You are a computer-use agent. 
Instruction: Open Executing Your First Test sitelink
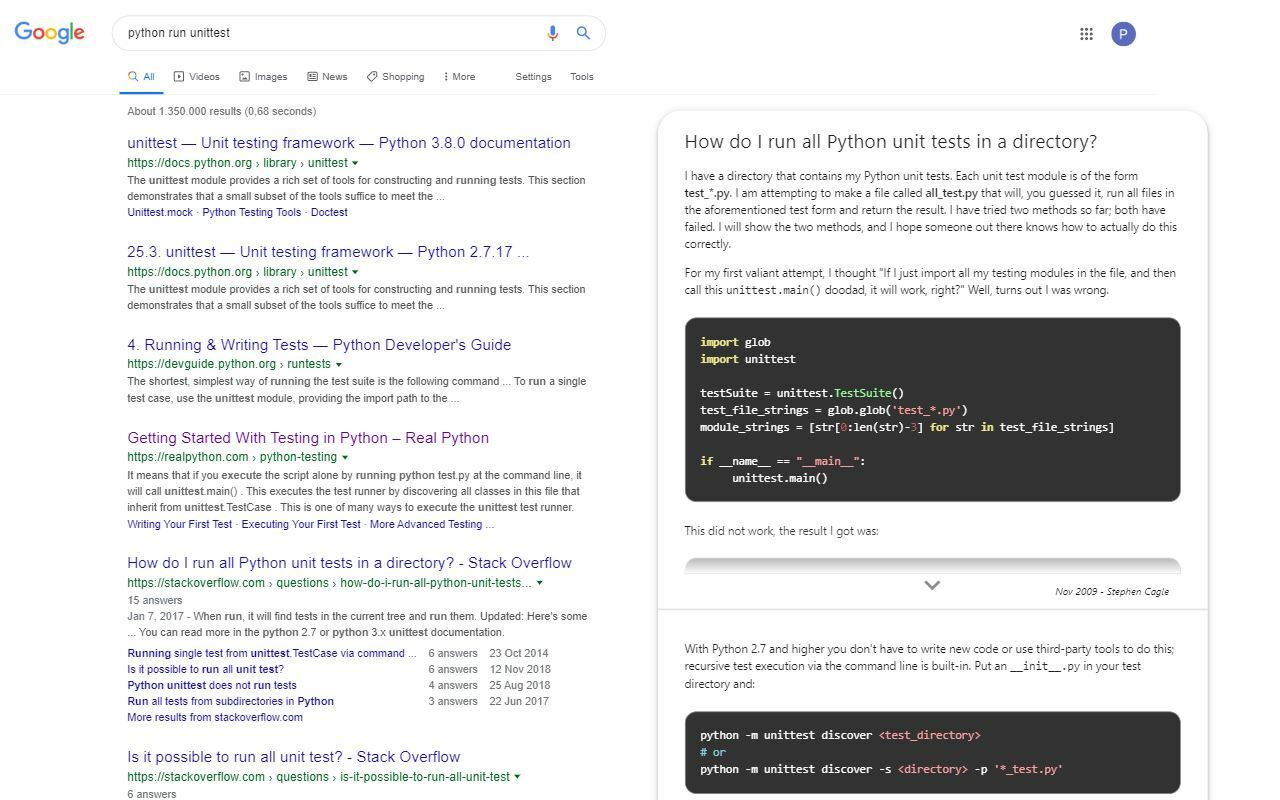tap(301, 524)
